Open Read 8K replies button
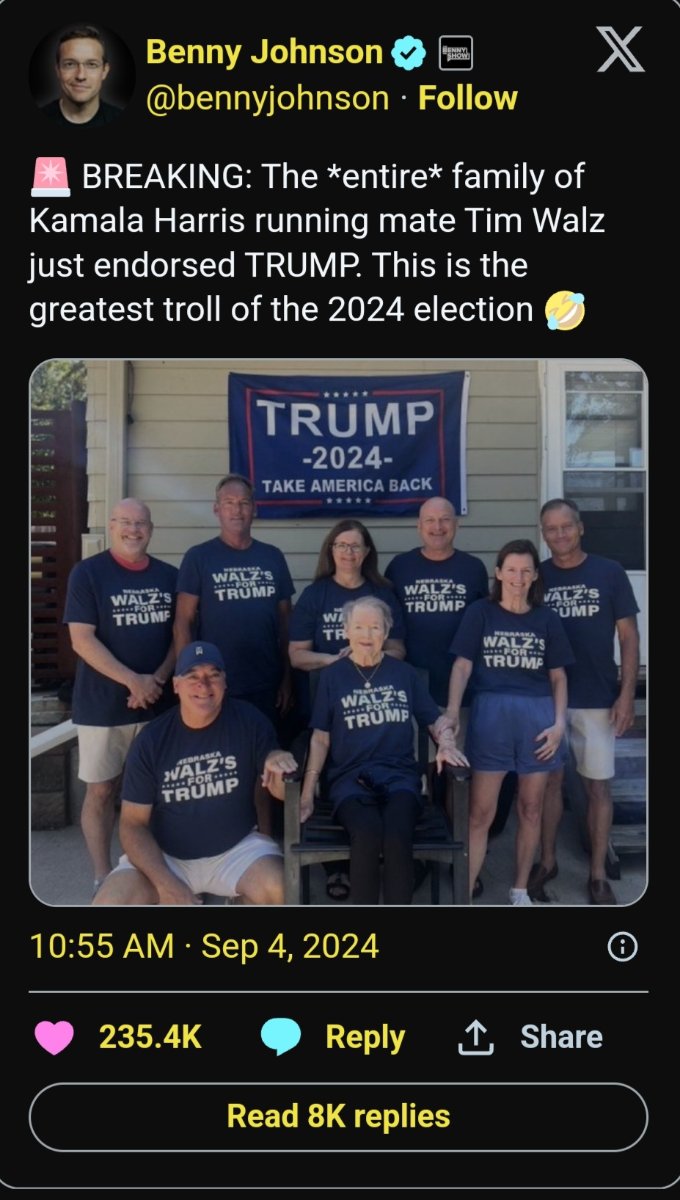Screen dimensions: 680x1200 pos(339,1116)
